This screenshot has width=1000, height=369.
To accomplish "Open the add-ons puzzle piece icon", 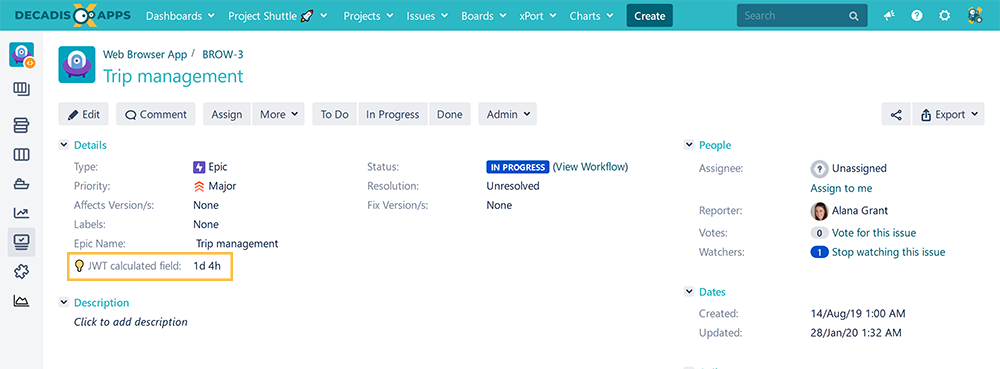I will (x=22, y=271).
